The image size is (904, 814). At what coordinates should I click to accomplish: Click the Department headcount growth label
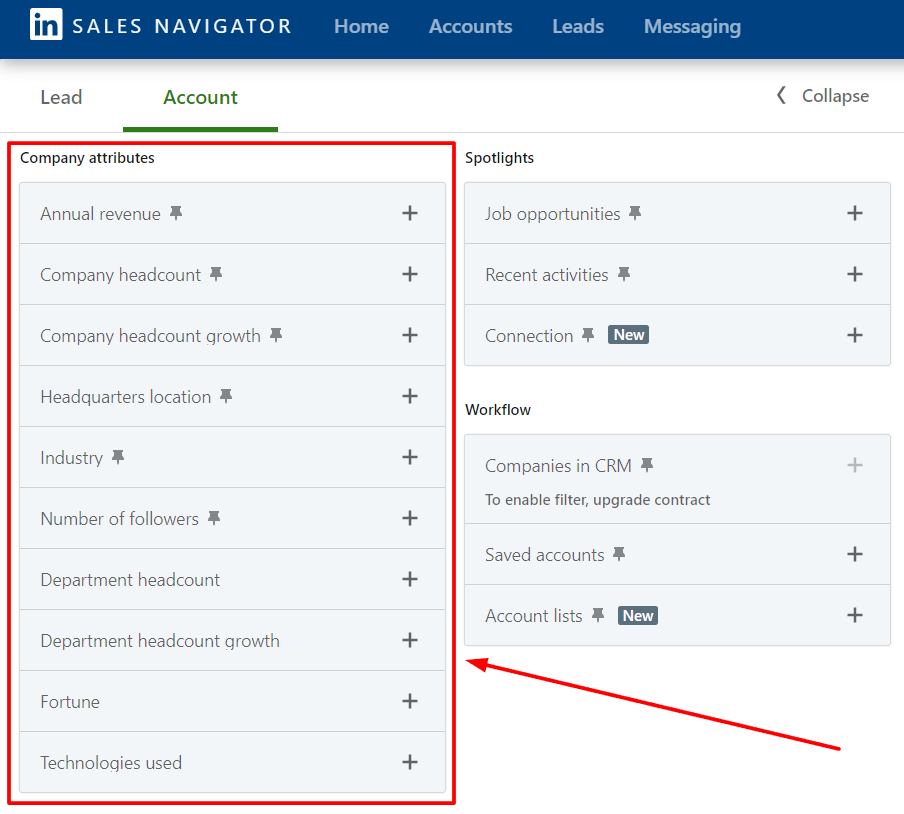point(160,640)
